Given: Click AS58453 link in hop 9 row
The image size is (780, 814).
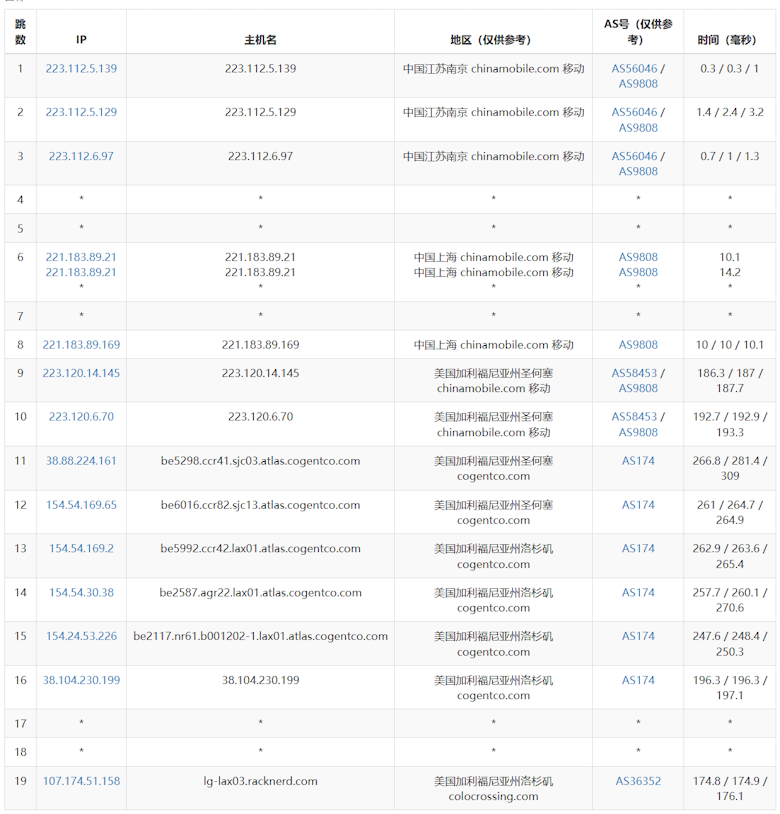Looking at the screenshot, I should click(x=634, y=373).
